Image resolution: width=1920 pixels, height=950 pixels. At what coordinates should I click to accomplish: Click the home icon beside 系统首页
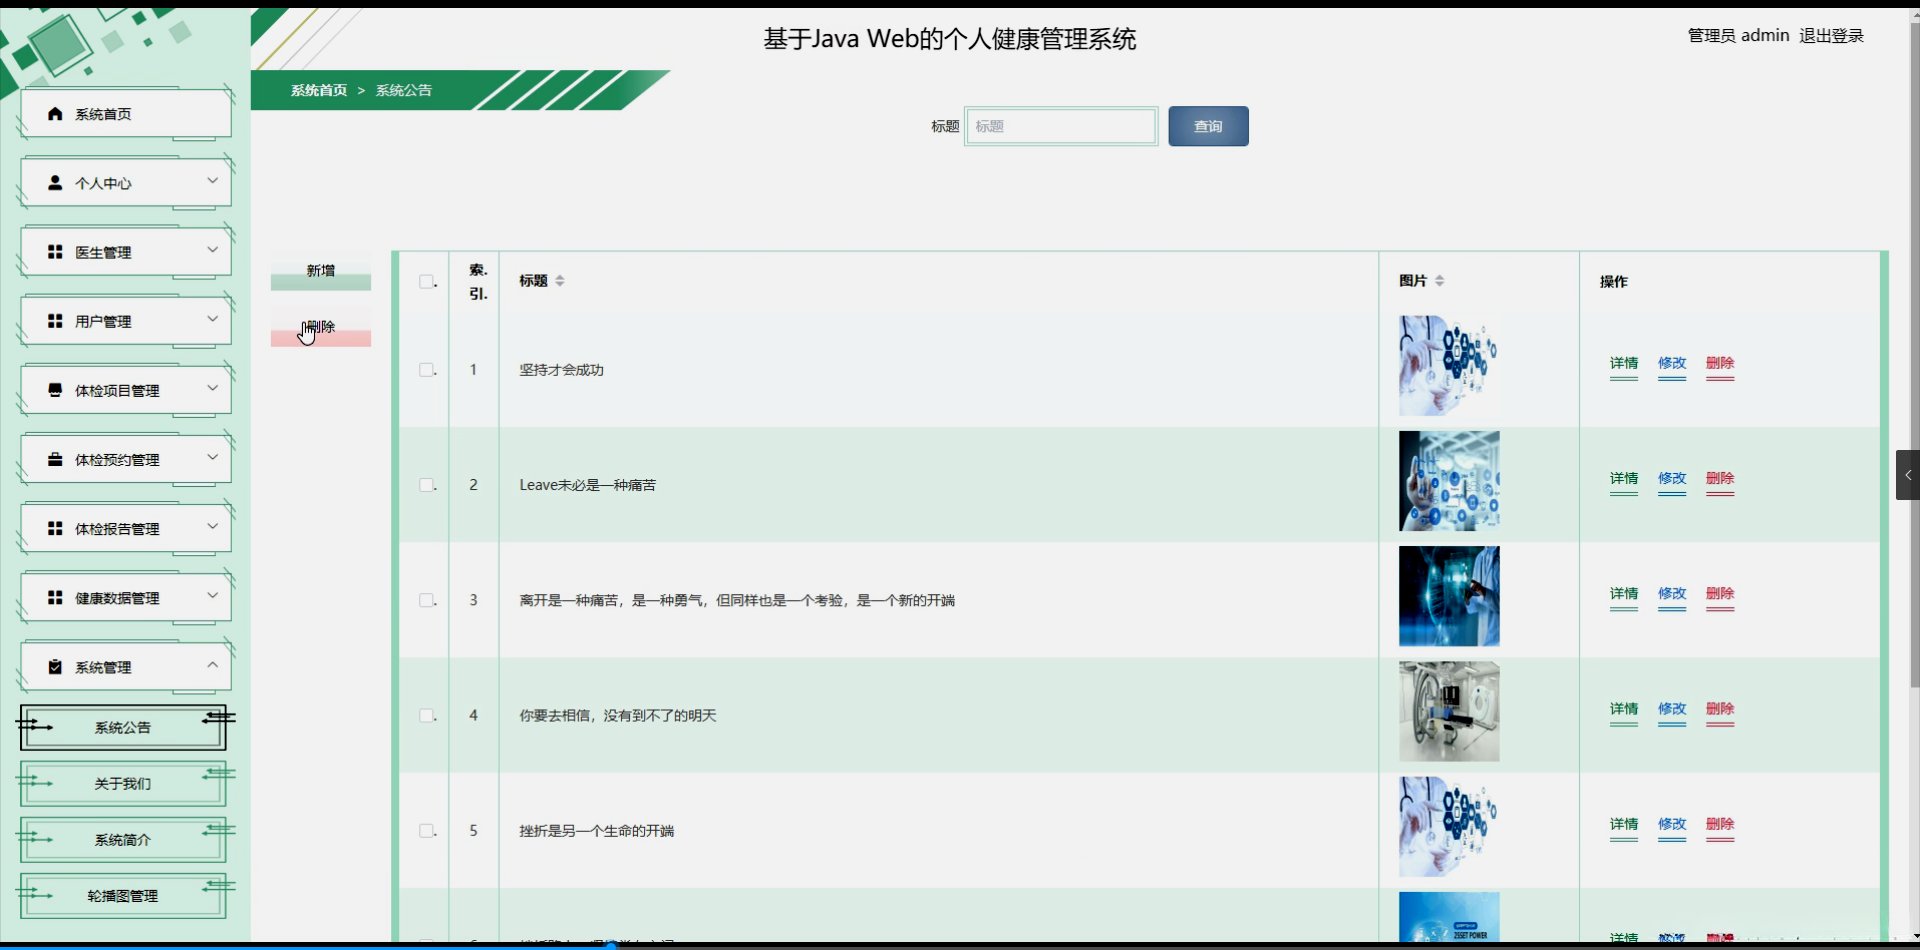[55, 114]
